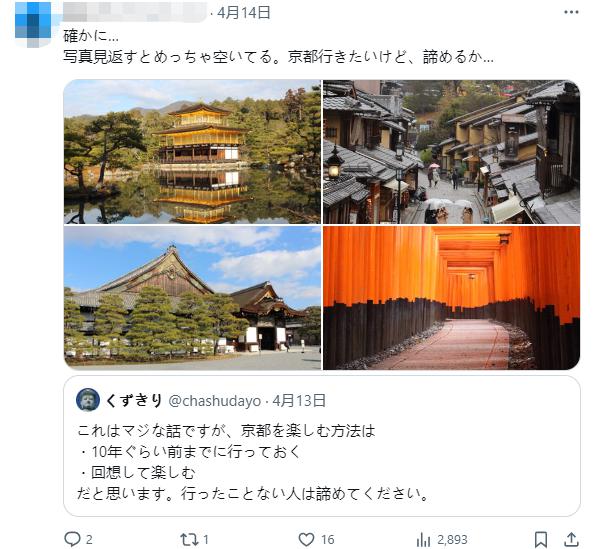Click the 2,893 view count
The image size is (595, 549).
pyautogui.click(x=452, y=540)
